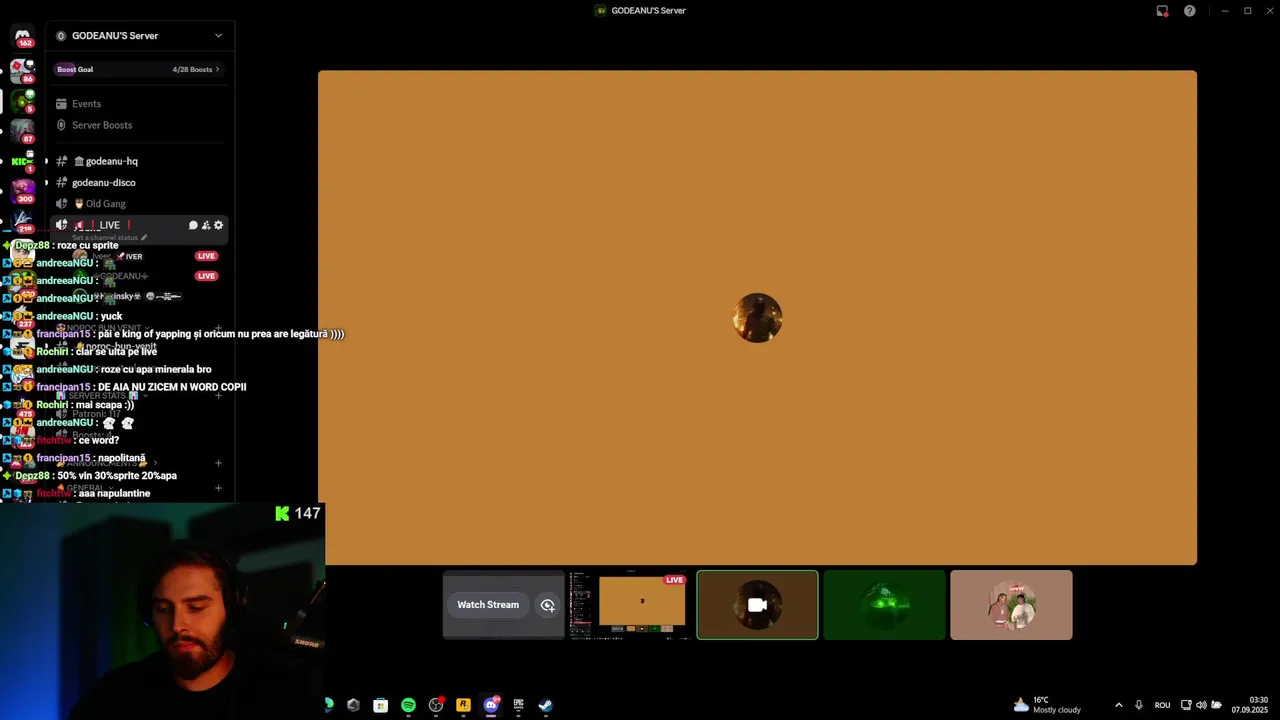Select the green avatar participant tile
1280x720 pixels.
[x=884, y=605]
